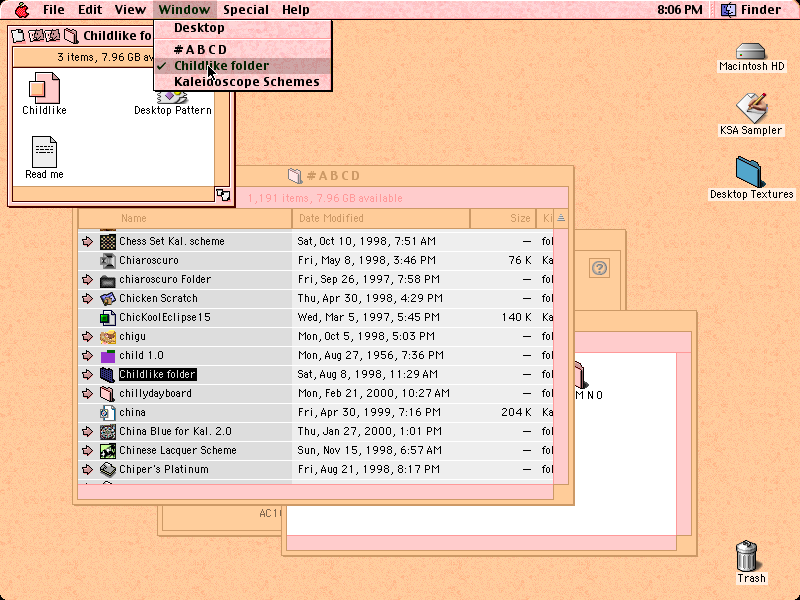Click the child 1.0 purple folder icon
Viewport: 800px width, 600px height.
(x=108, y=356)
